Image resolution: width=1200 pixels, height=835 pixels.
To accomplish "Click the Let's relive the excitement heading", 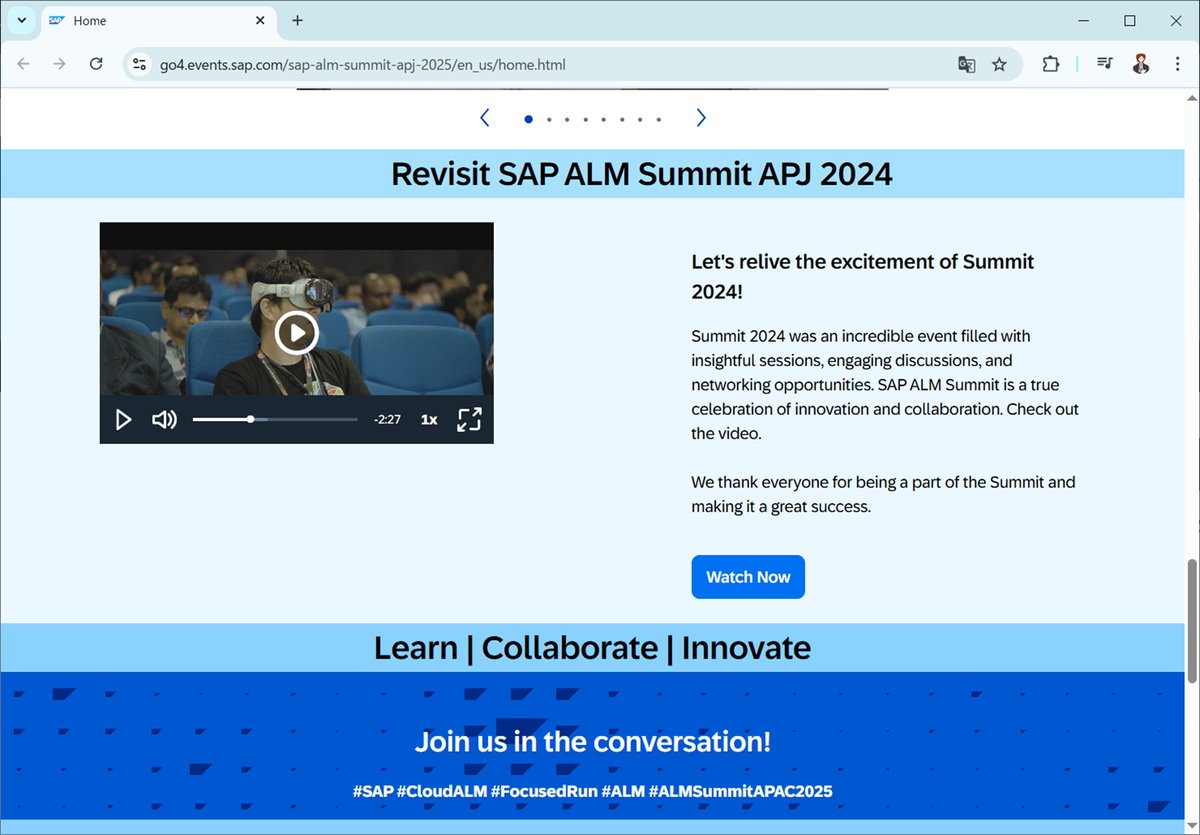I will click(863, 277).
